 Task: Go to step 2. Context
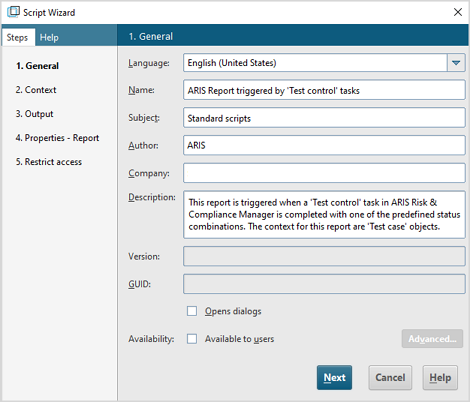pos(36,90)
